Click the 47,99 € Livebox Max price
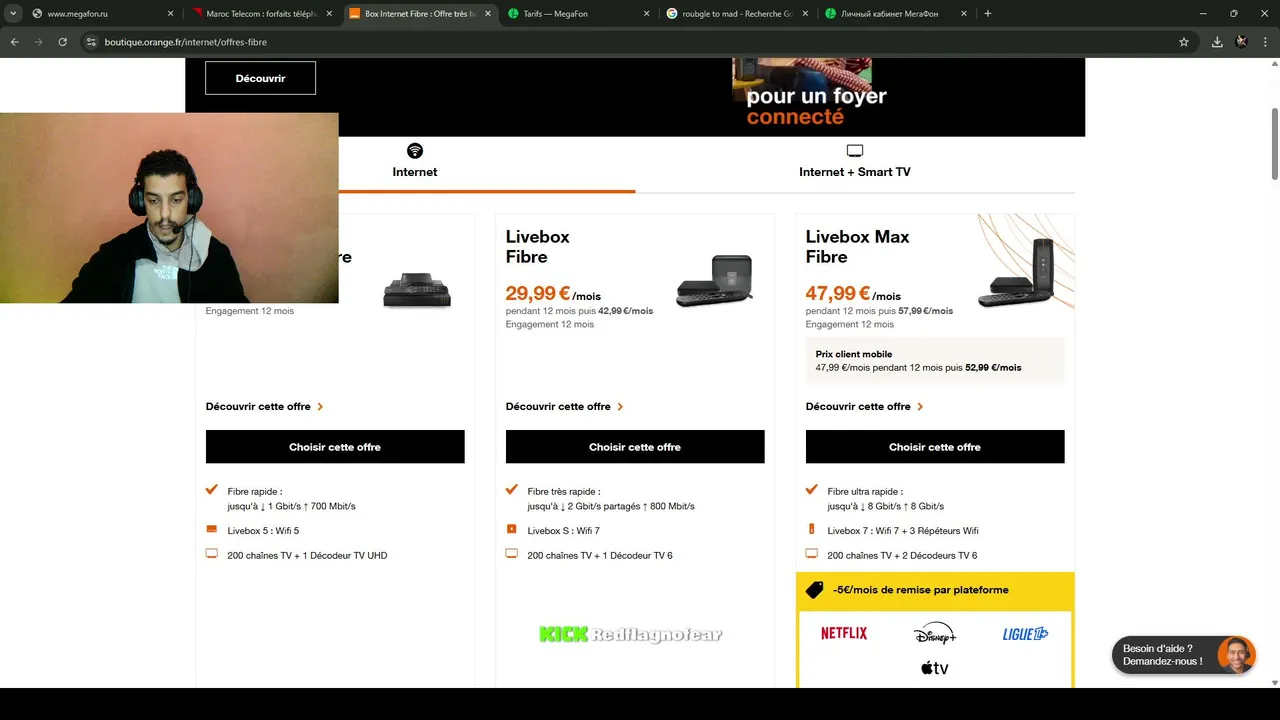The height and width of the screenshot is (720, 1280). 838,293
